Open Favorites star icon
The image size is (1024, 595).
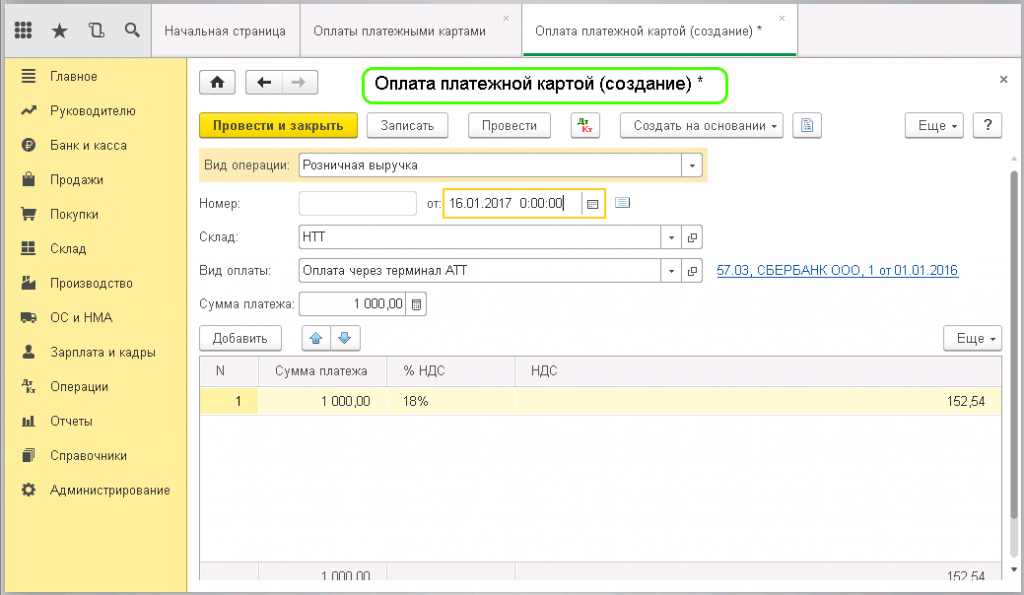click(x=59, y=30)
